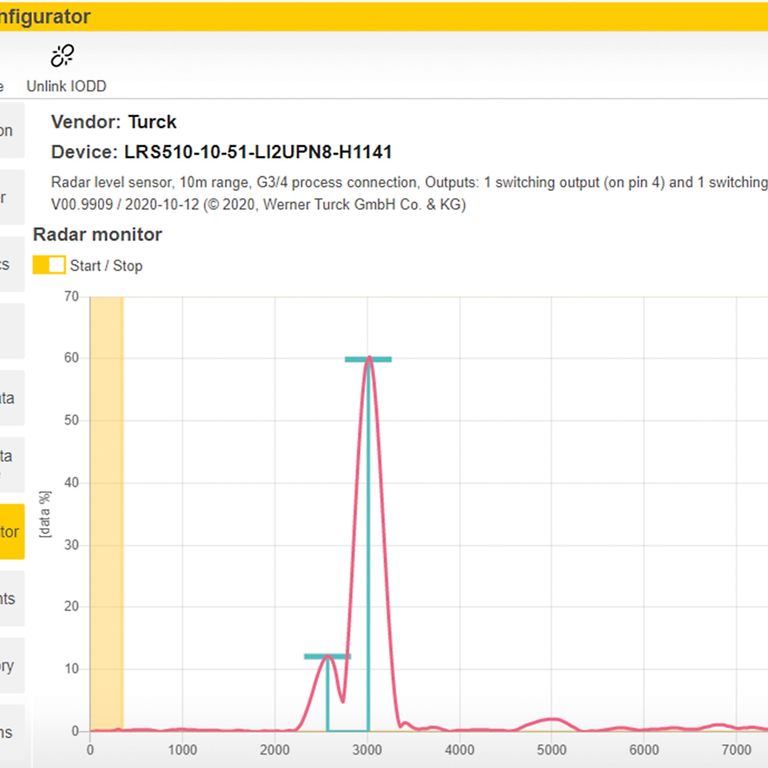Click the Unlink IODD chain icon
The height and width of the screenshot is (768, 768).
coord(63,56)
